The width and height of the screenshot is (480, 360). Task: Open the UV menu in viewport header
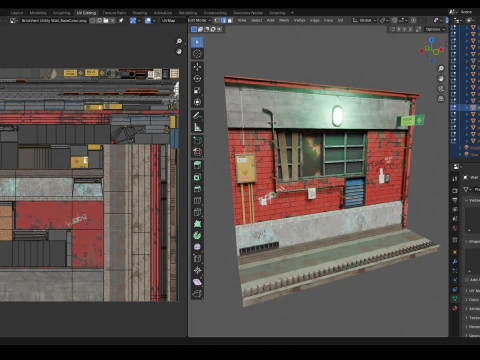(340, 20)
